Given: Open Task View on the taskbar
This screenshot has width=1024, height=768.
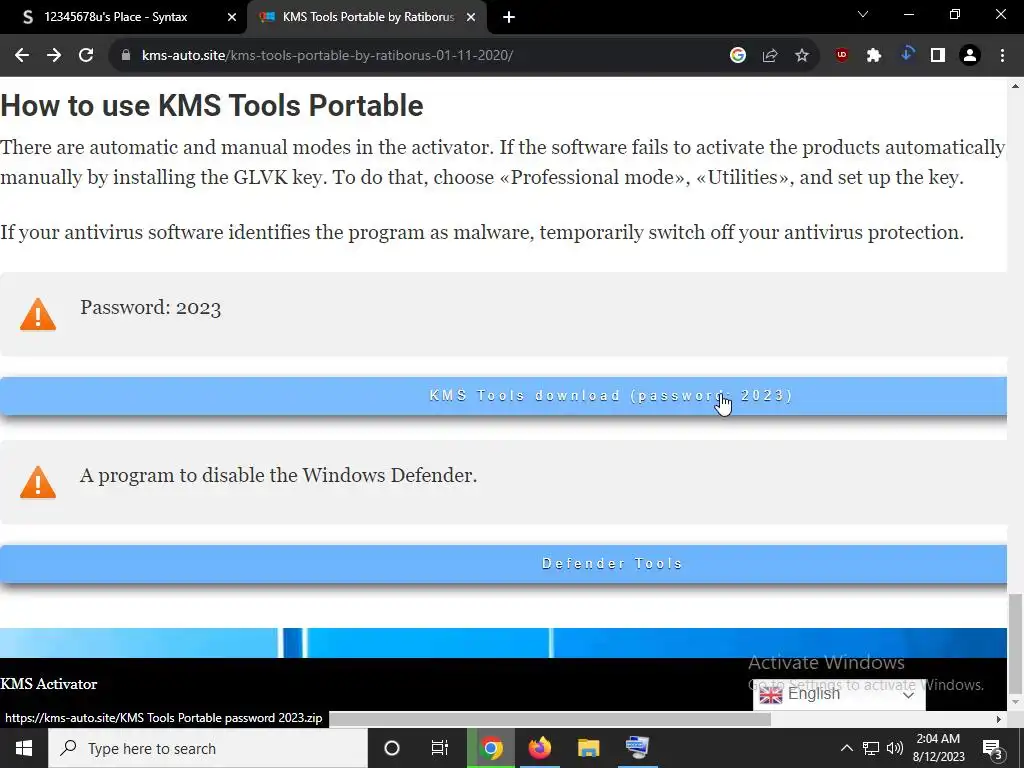Looking at the screenshot, I should click(x=440, y=748).
